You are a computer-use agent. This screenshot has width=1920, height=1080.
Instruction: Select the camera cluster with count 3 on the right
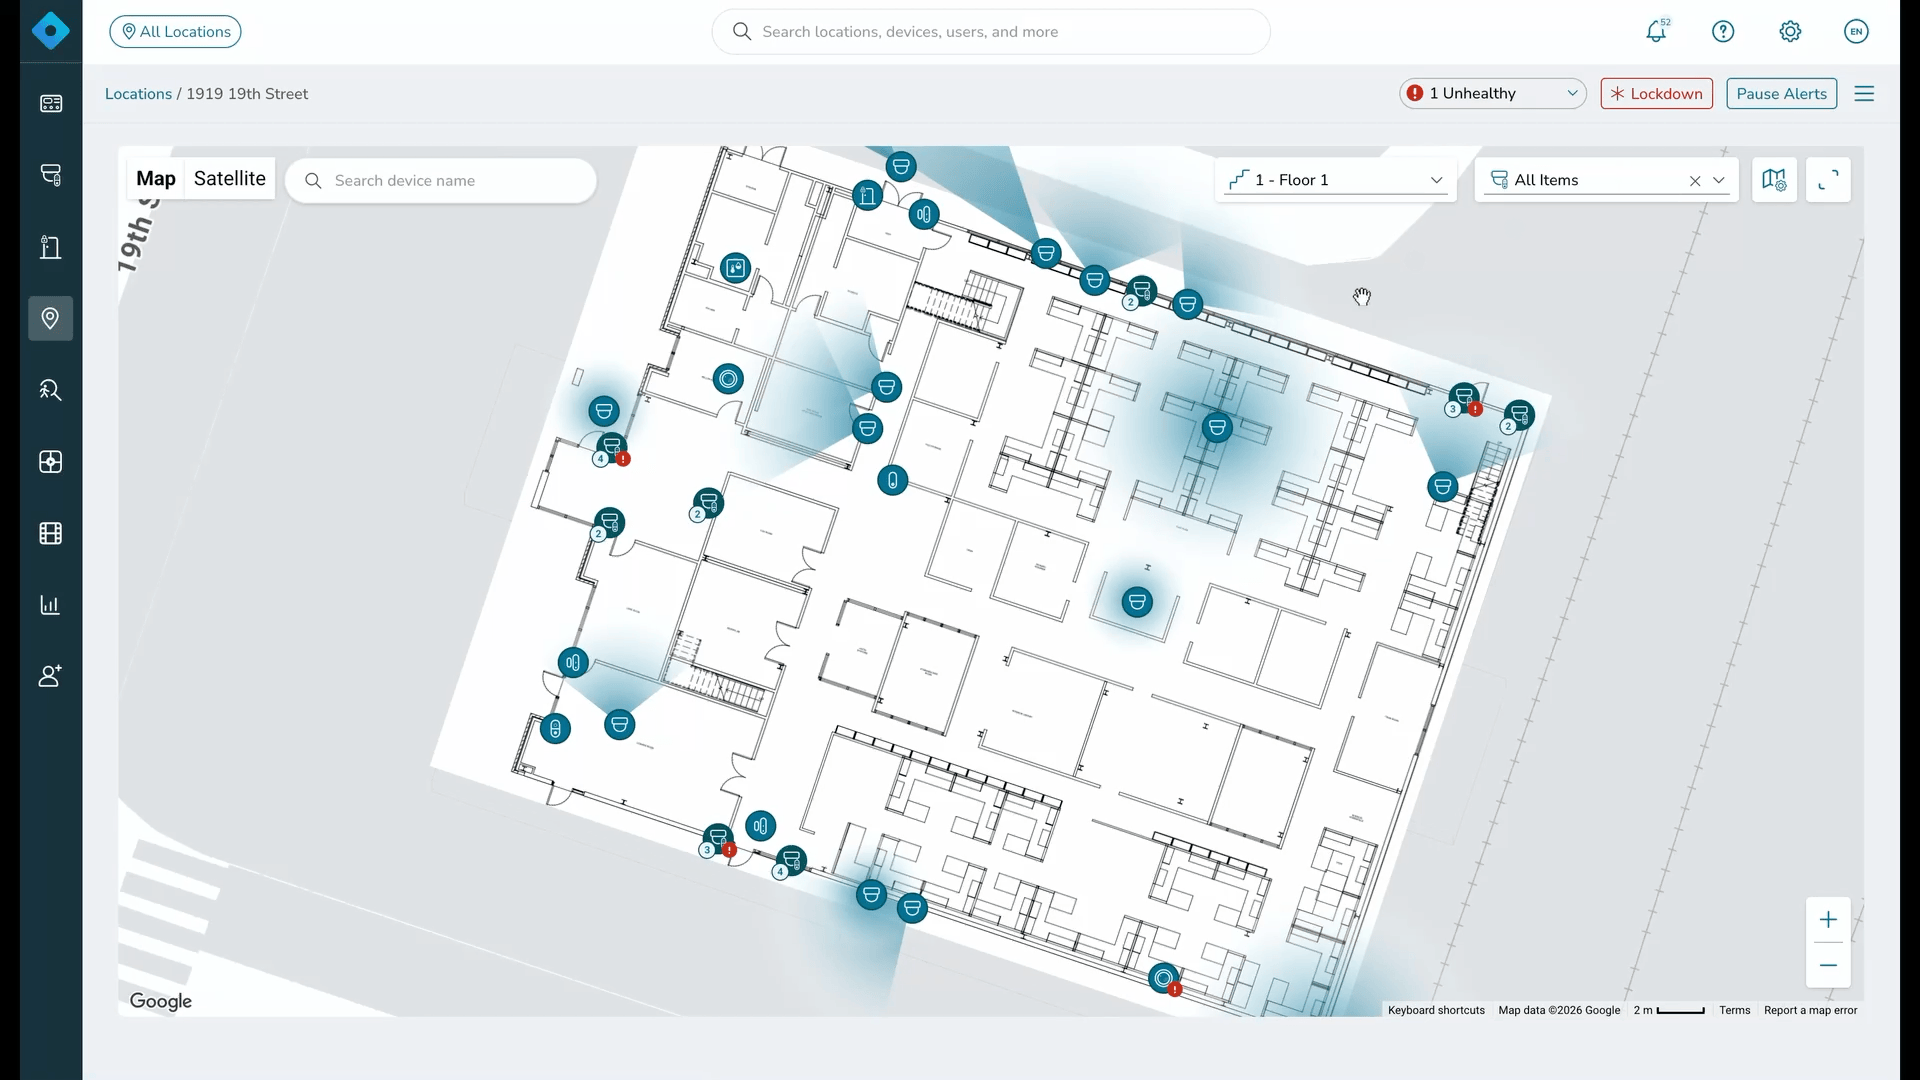(x=1464, y=398)
